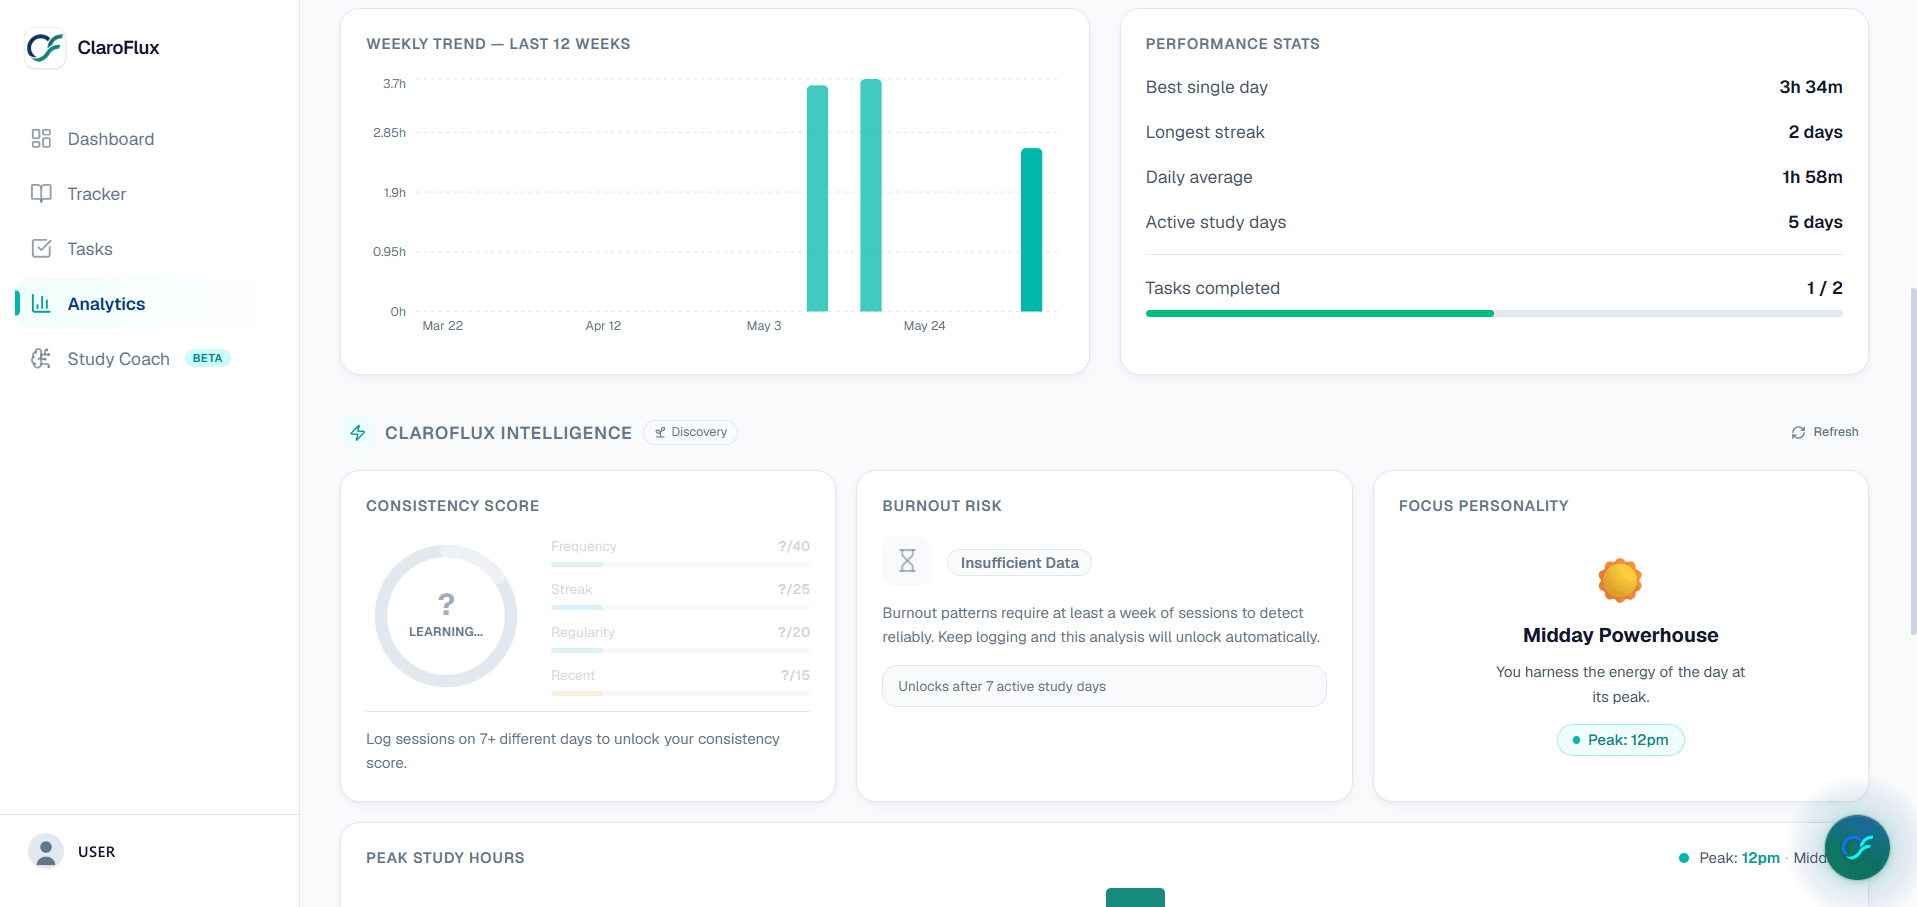
Task: Click the Frequency score progress bar
Action: tap(680, 565)
